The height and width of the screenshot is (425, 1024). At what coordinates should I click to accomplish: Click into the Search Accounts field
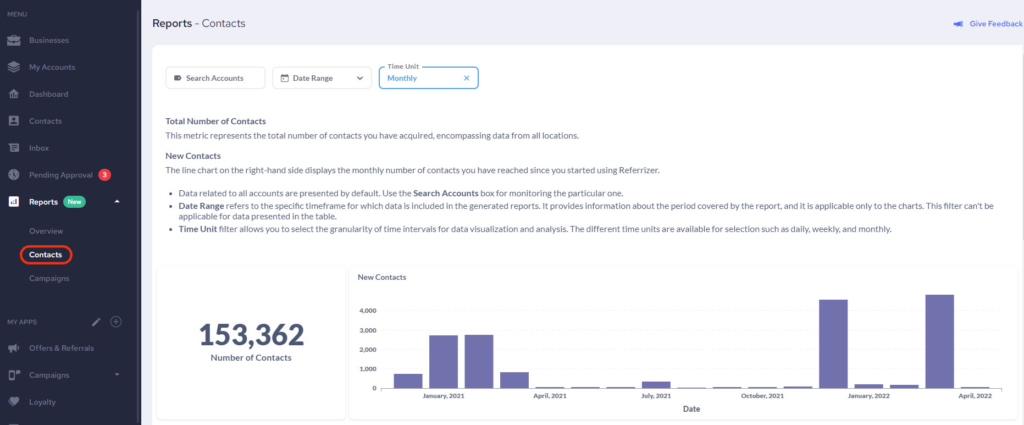[216, 78]
